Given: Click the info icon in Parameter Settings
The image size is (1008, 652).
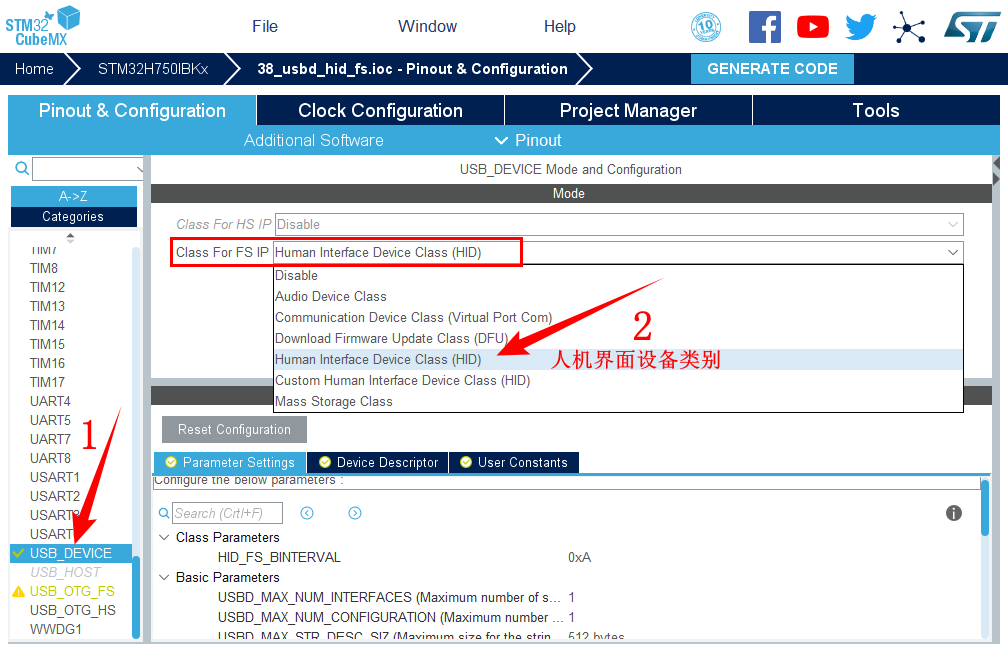Looking at the screenshot, I should [953, 513].
